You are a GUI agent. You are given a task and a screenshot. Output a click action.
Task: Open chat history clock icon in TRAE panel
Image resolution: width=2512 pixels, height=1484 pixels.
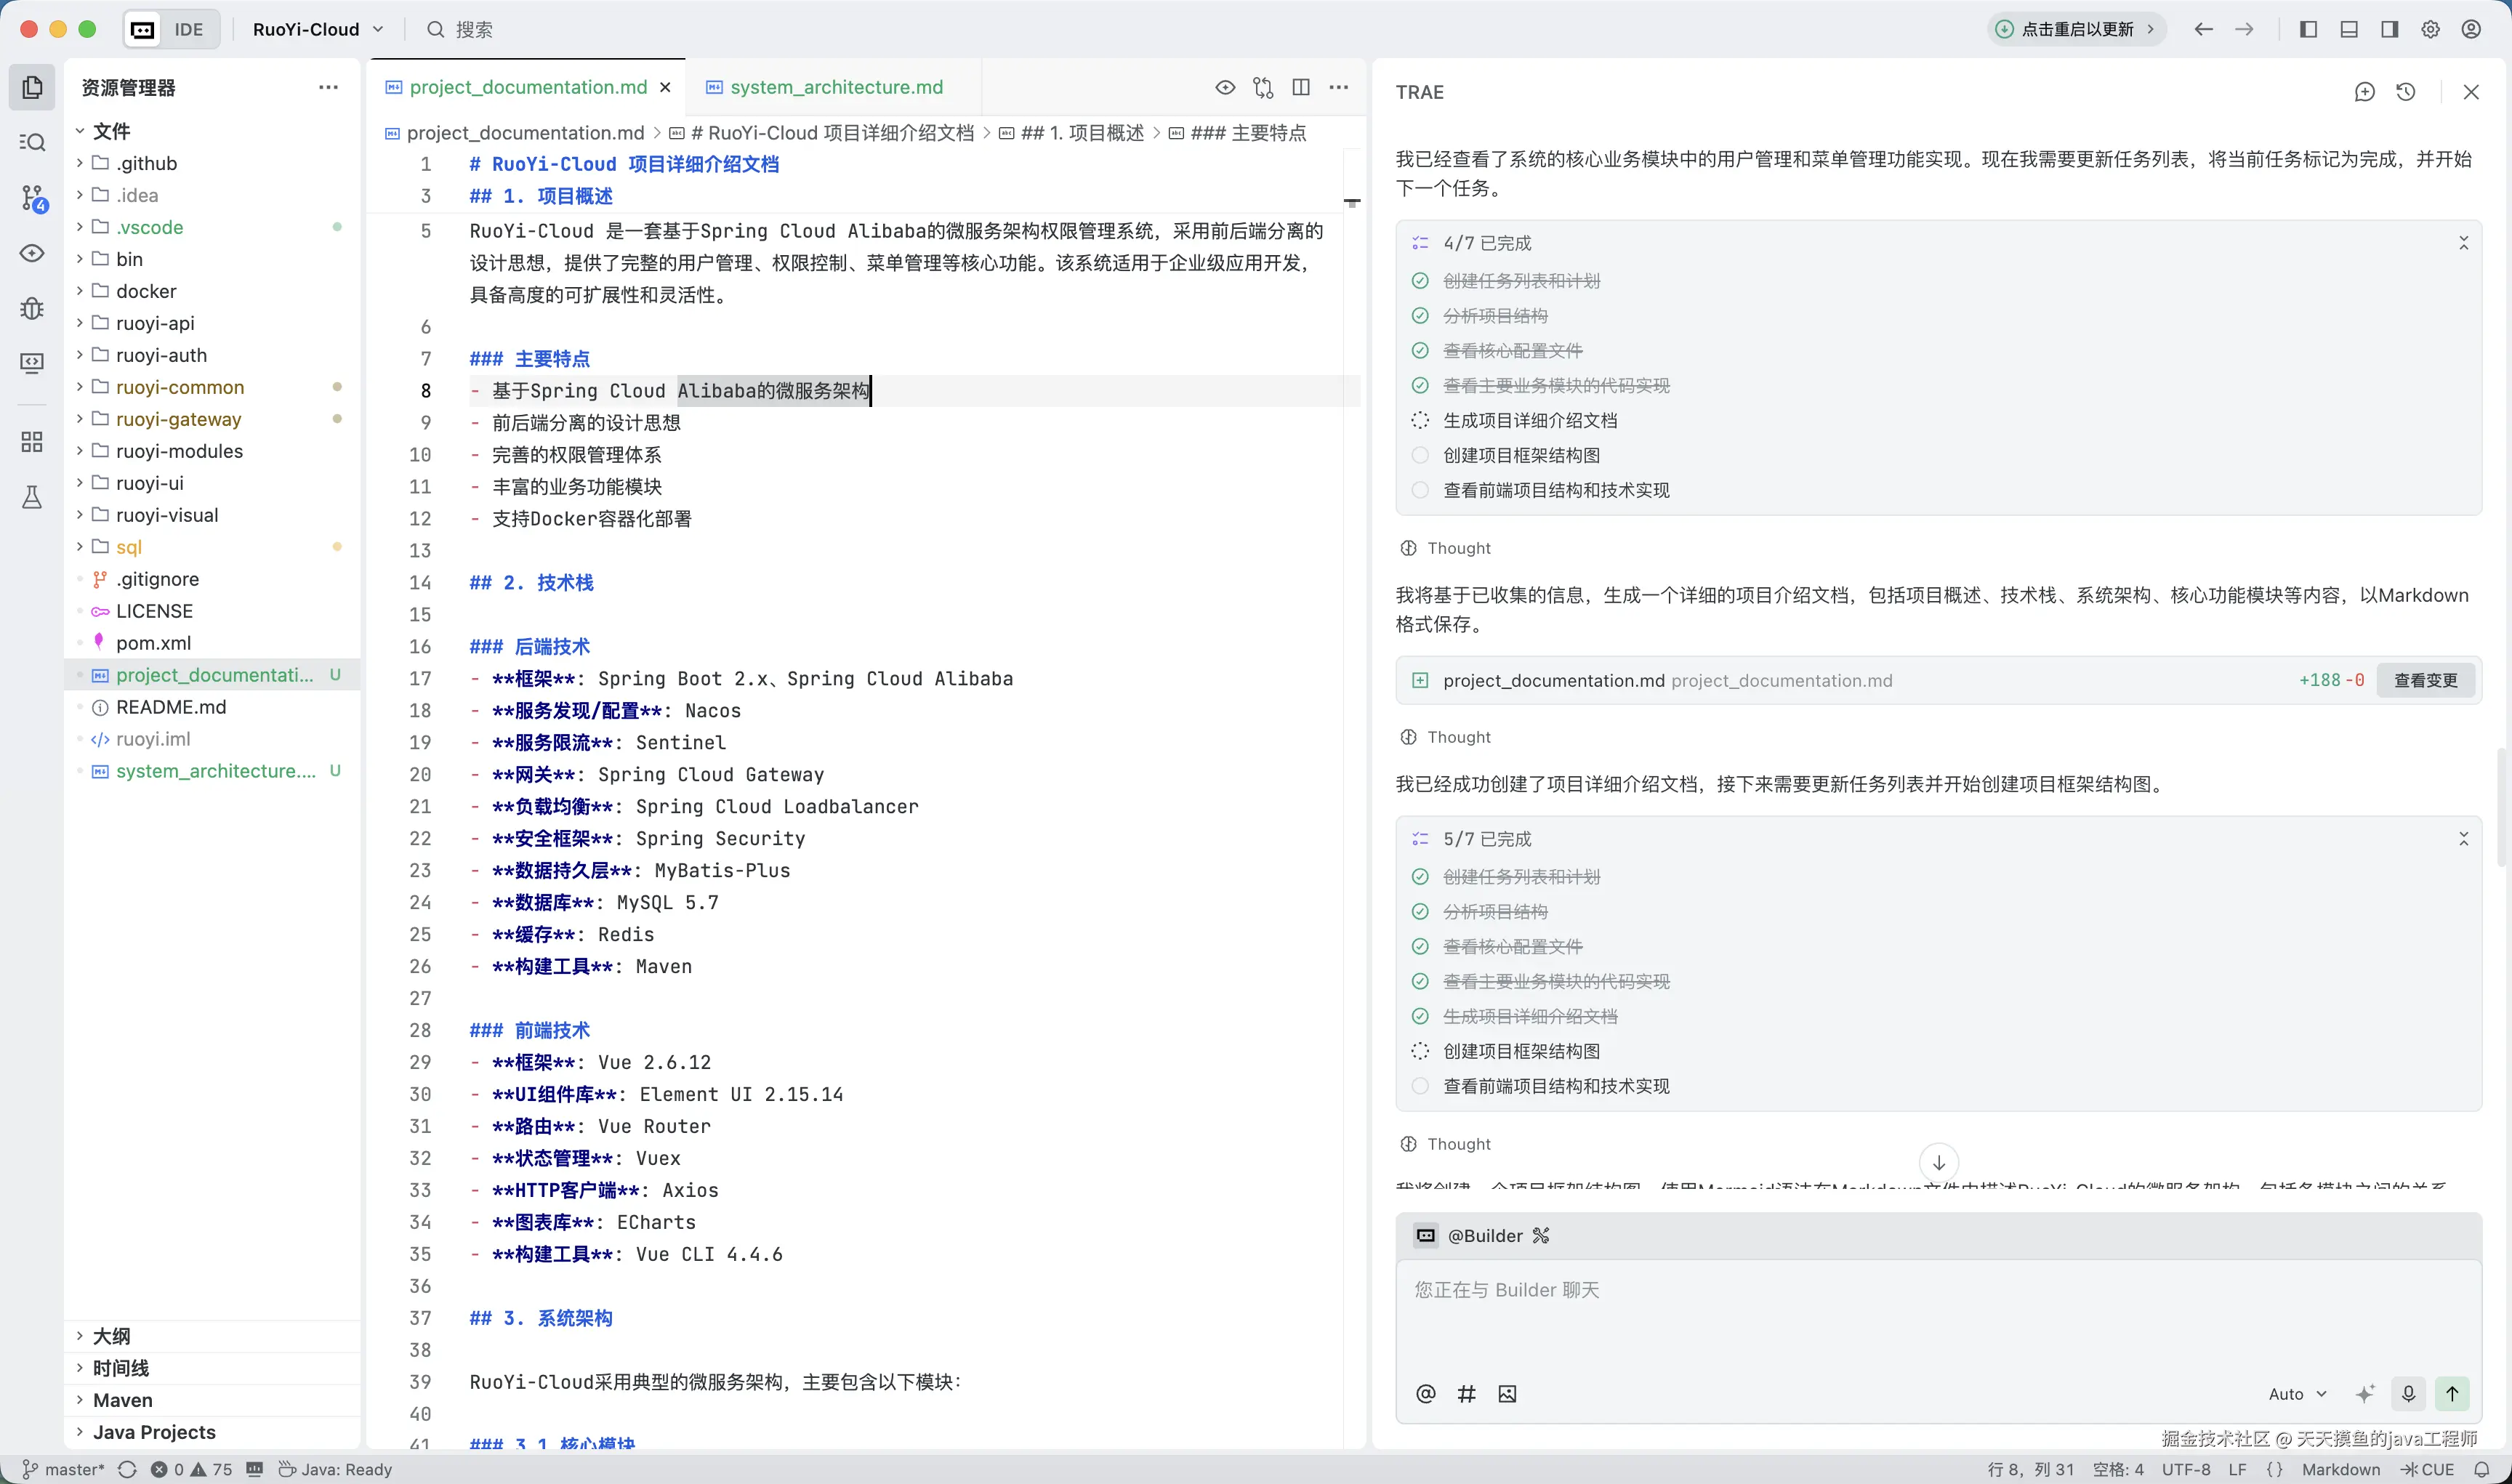tap(2406, 92)
